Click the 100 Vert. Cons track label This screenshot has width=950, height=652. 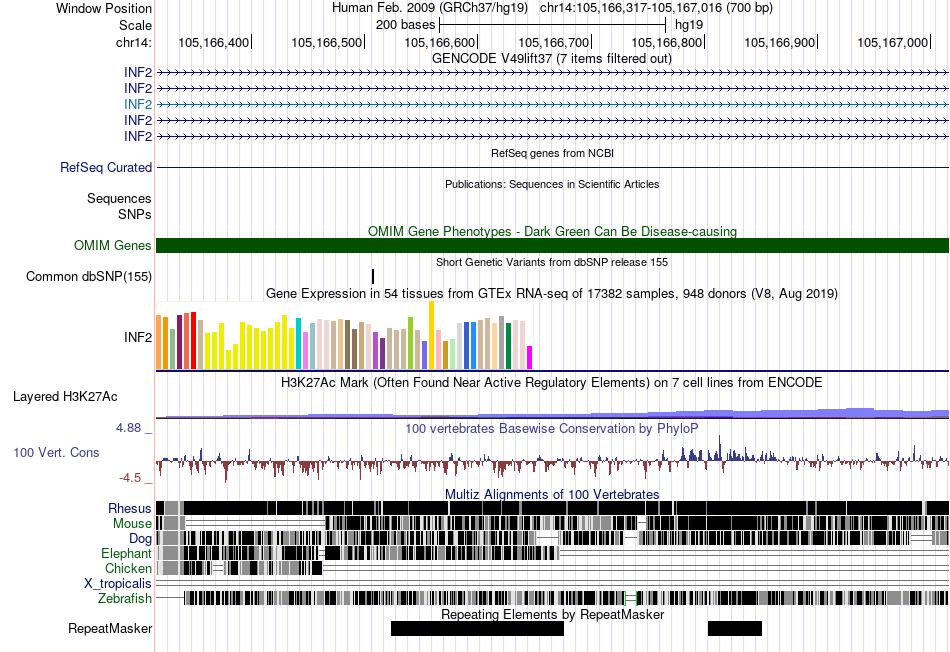pyautogui.click(x=56, y=452)
